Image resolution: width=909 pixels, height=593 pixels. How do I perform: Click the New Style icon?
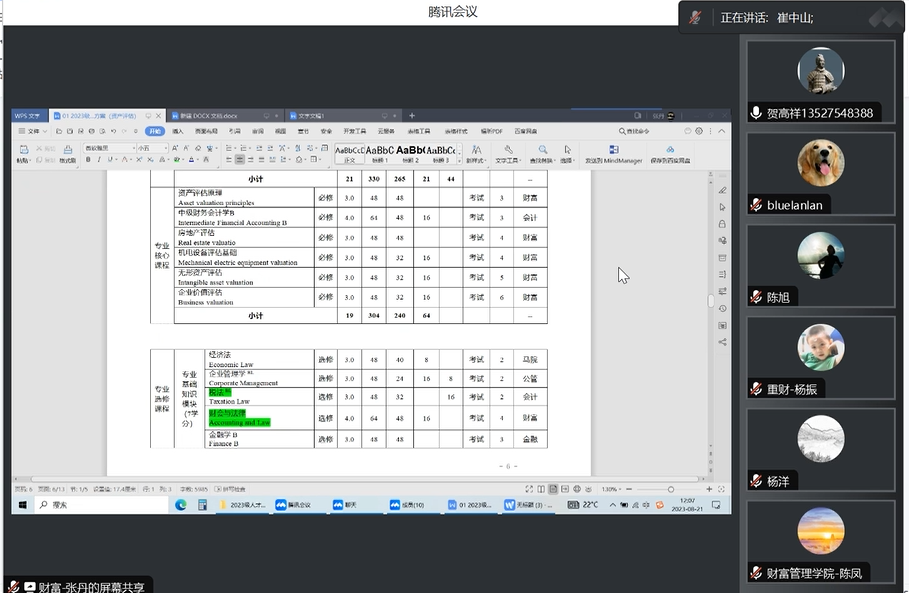pyautogui.click(x=477, y=150)
